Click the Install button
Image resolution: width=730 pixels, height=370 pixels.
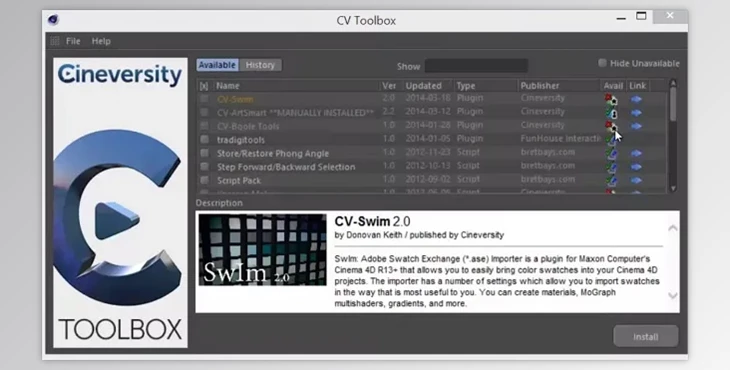tap(646, 336)
